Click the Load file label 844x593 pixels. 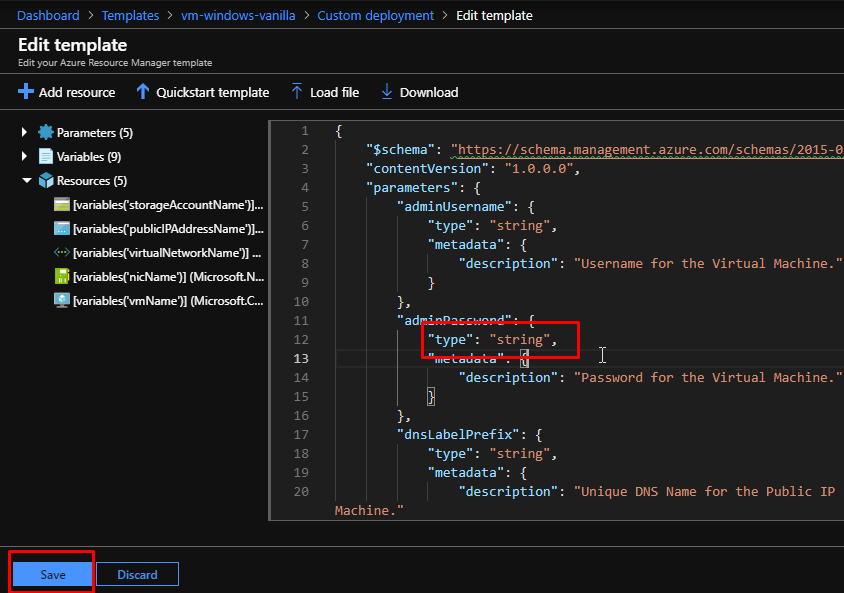pos(334,93)
